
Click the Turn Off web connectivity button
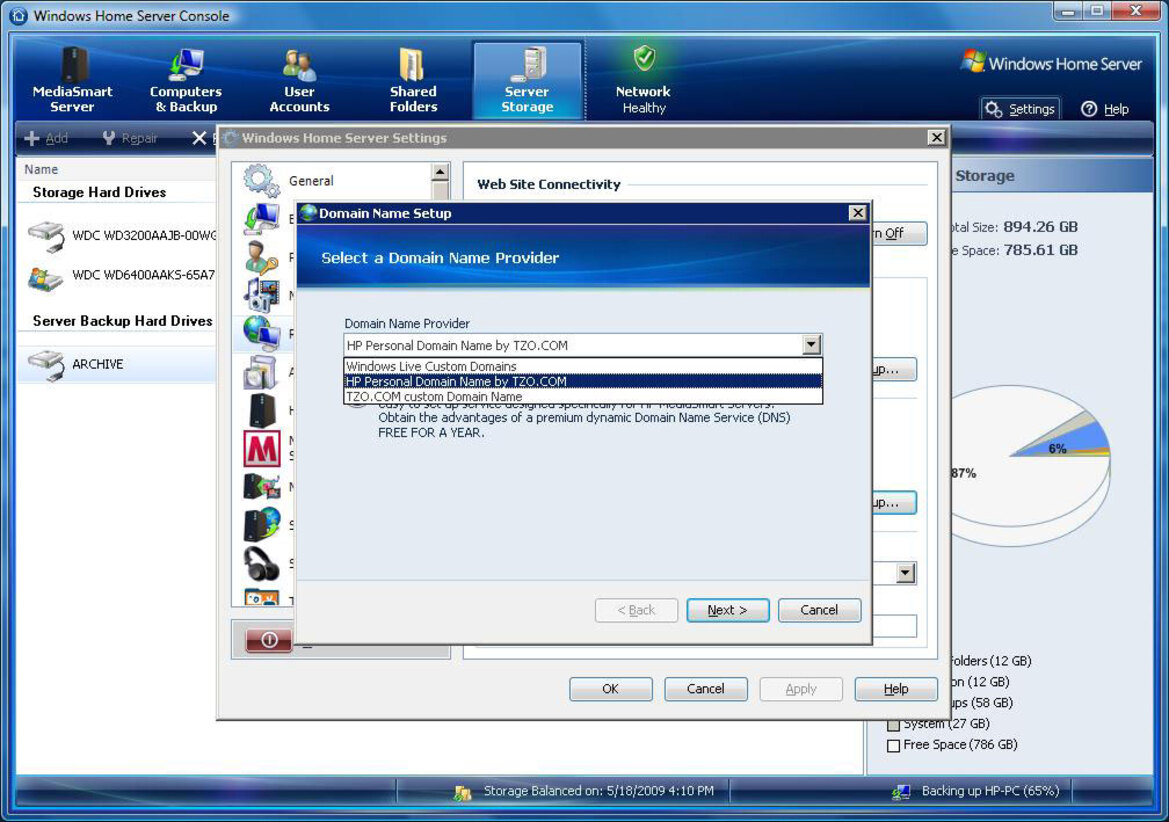(899, 233)
